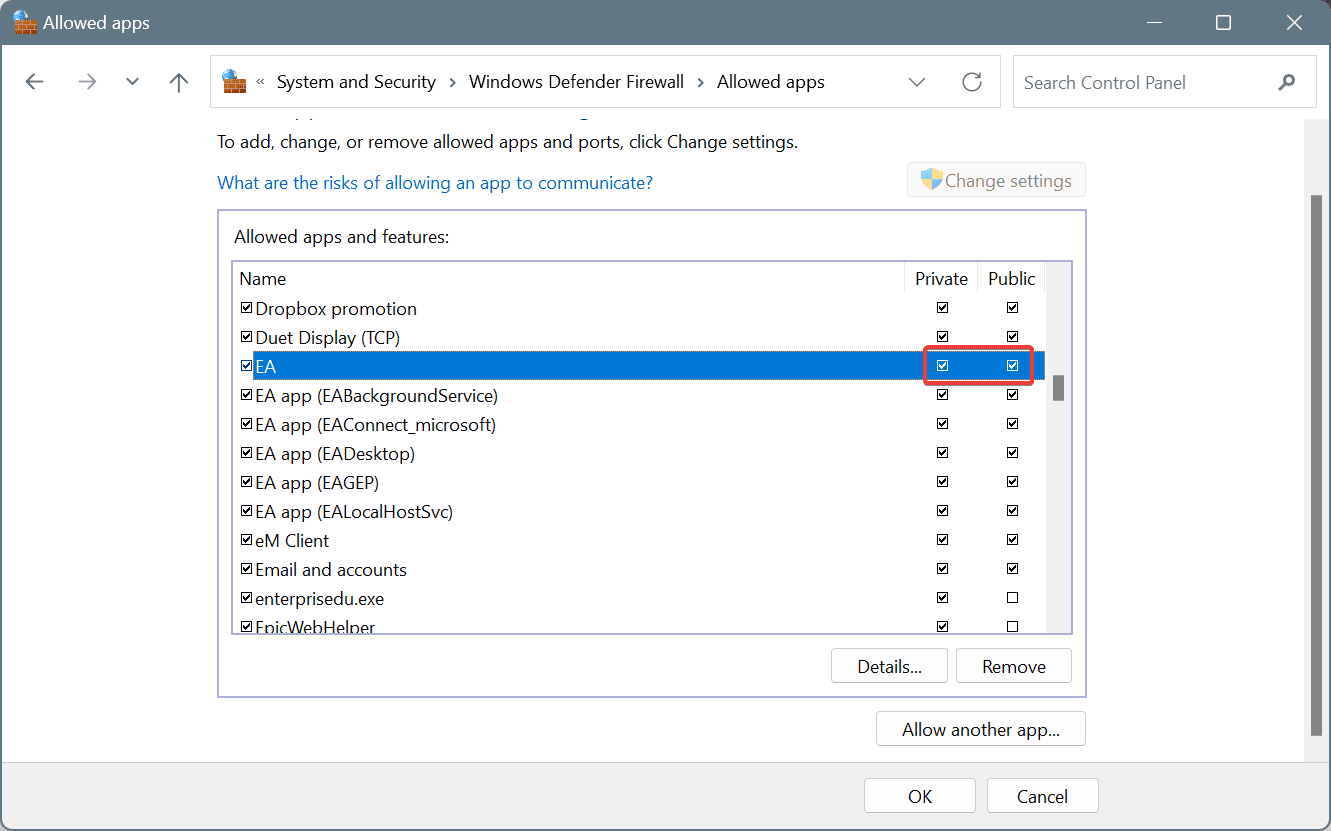Click the Public column header
This screenshot has height=831, width=1331.
click(1012, 279)
